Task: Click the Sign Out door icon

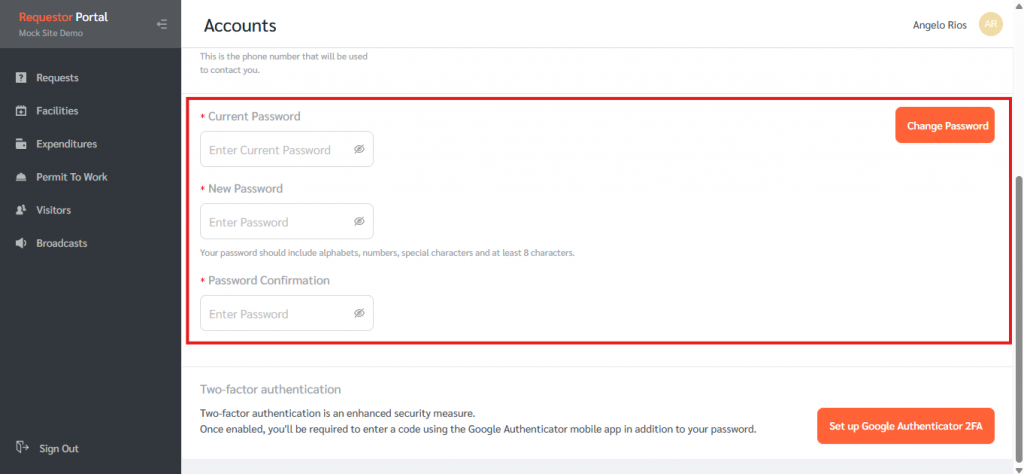Action: coord(22,448)
